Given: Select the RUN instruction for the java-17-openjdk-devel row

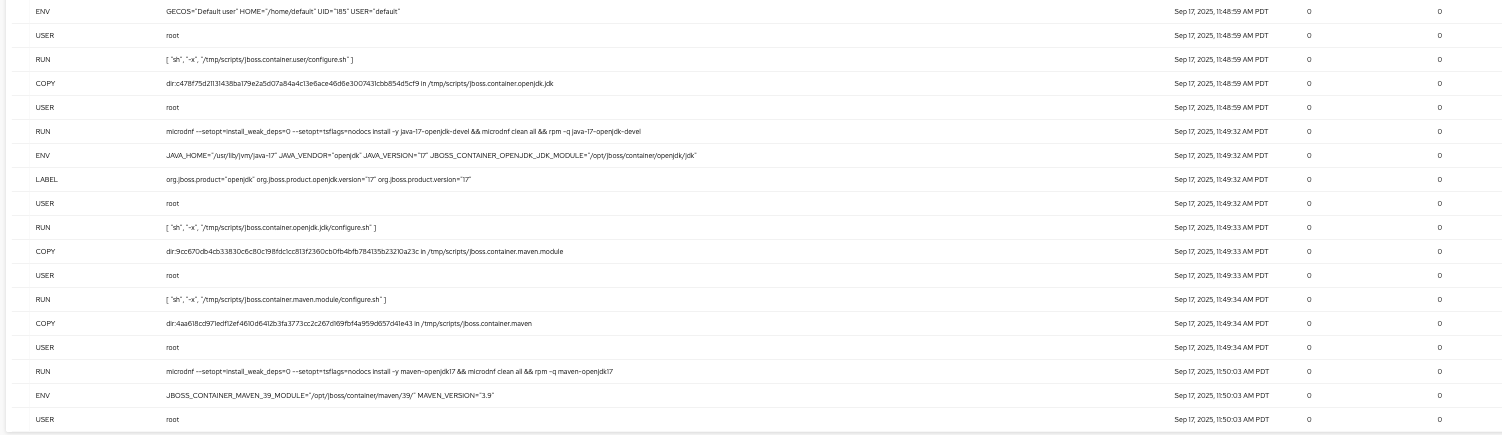Looking at the screenshot, I should pos(43,131).
